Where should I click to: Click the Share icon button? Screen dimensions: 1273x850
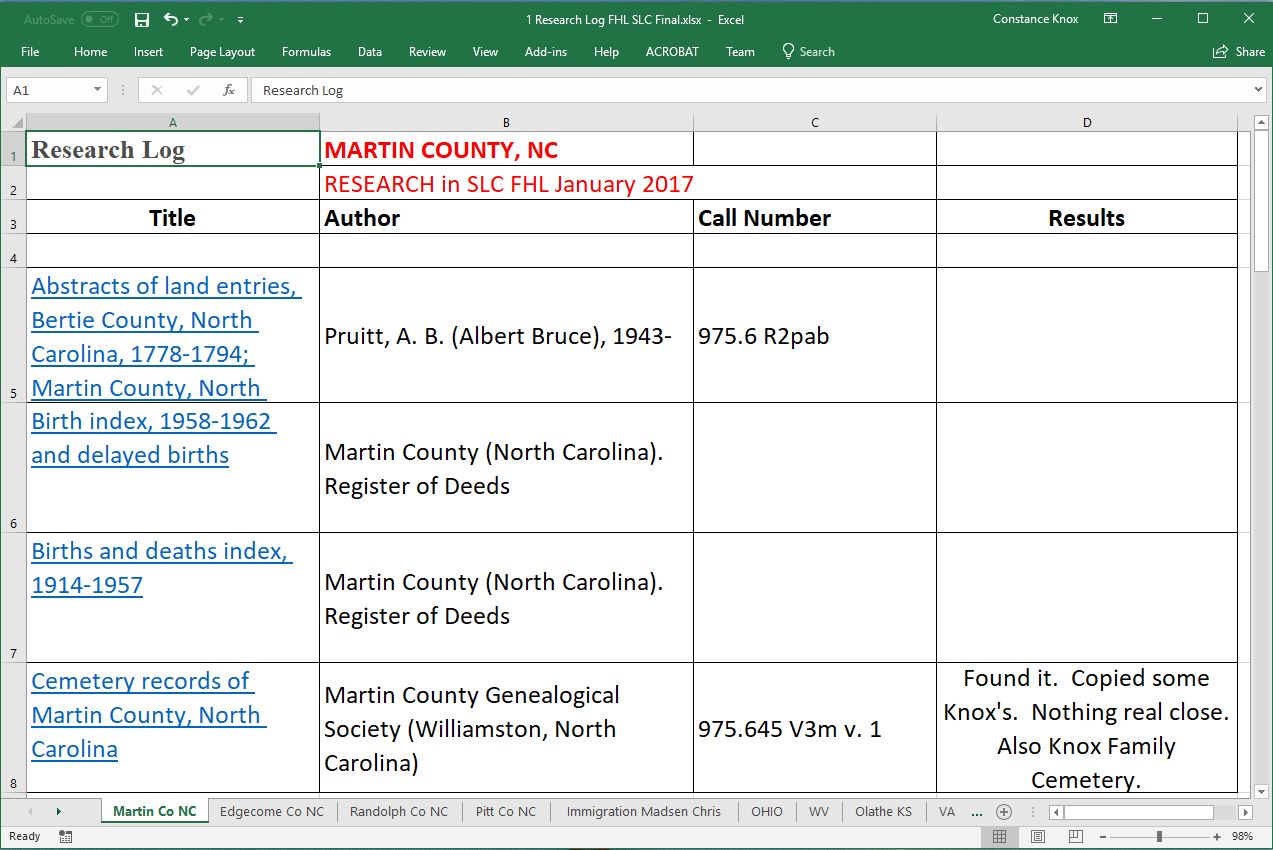pyautogui.click(x=1238, y=52)
